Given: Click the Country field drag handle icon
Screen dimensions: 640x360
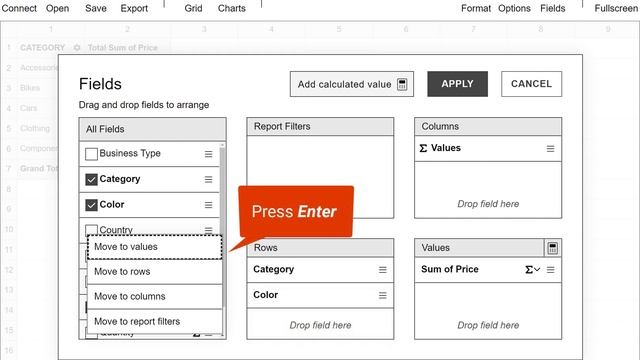Looking at the screenshot, I should pyautogui.click(x=209, y=230).
